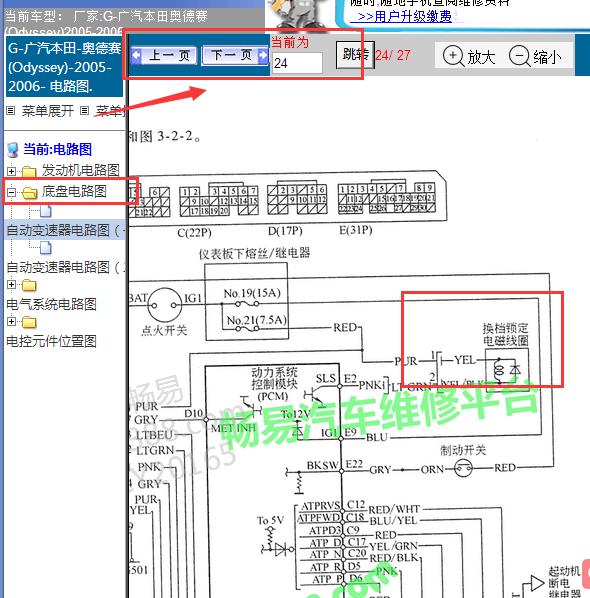Select the highlighted 自动变速器电路图 item
The image size is (590, 598).
(65, 230)
